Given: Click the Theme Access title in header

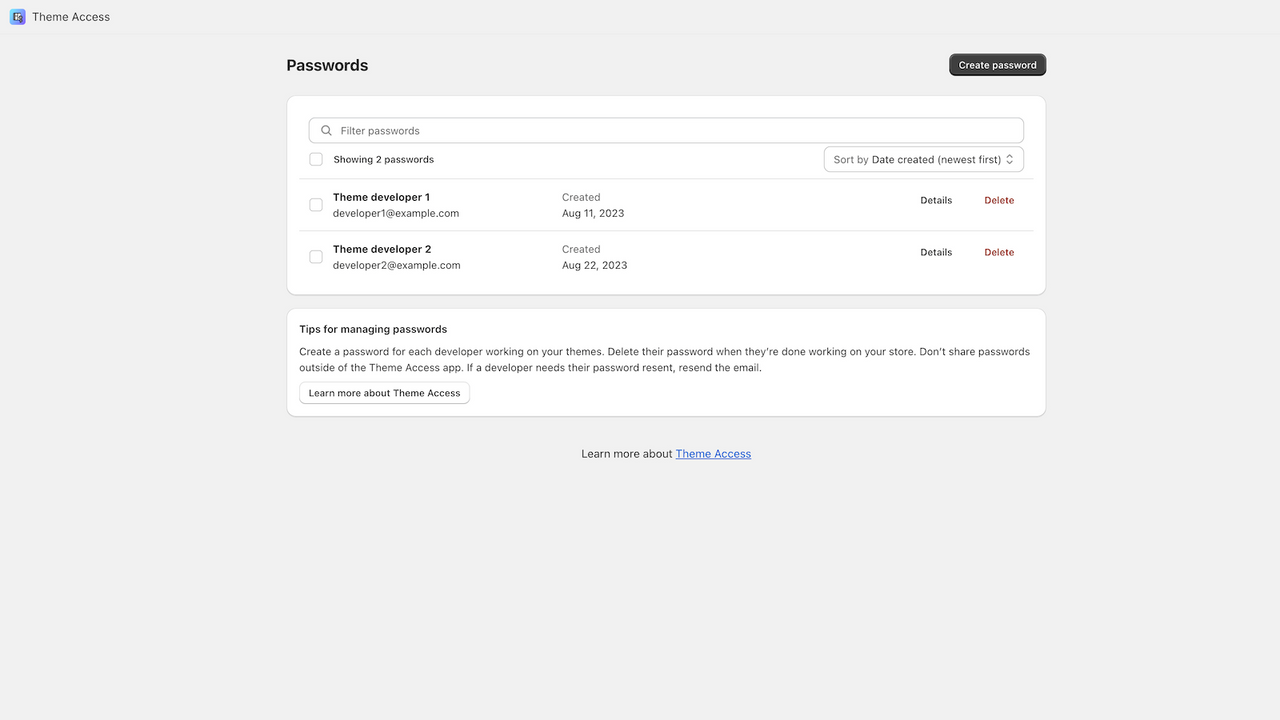Looking at the screenshot, I should point(70,16).
